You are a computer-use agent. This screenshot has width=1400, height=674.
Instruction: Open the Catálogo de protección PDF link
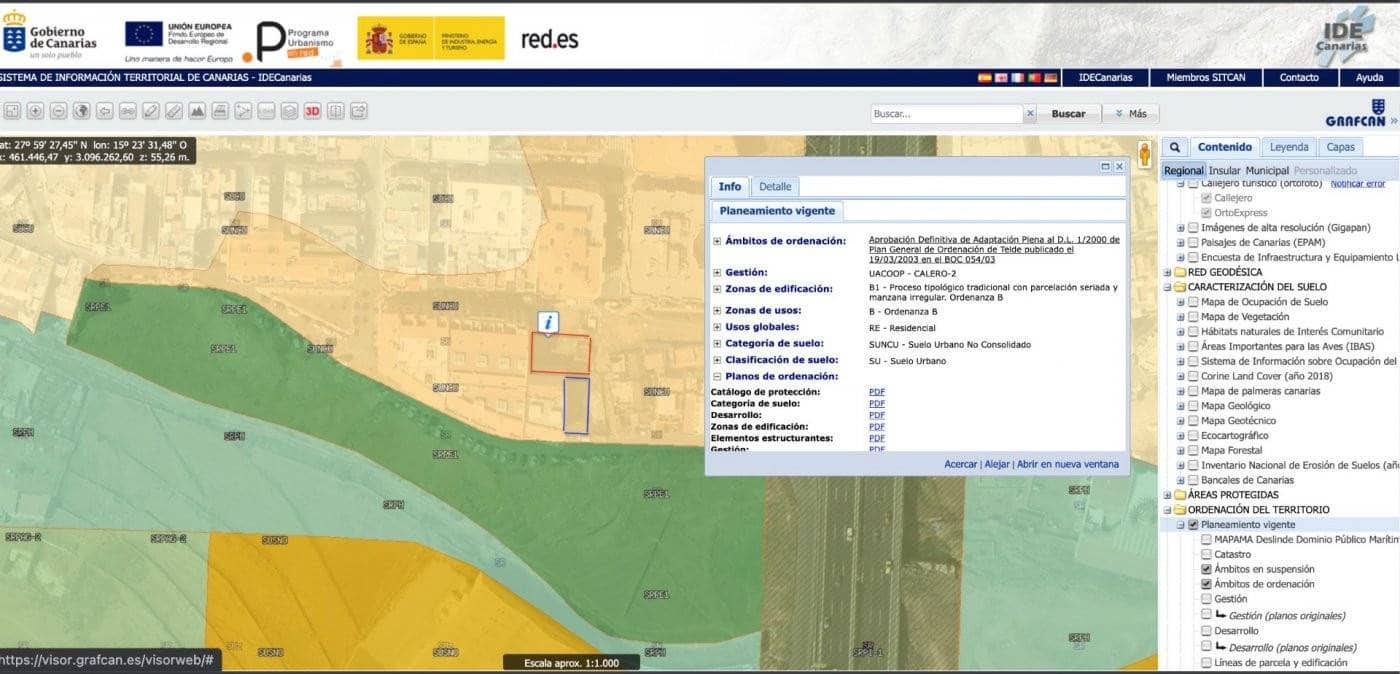[876, 392]
